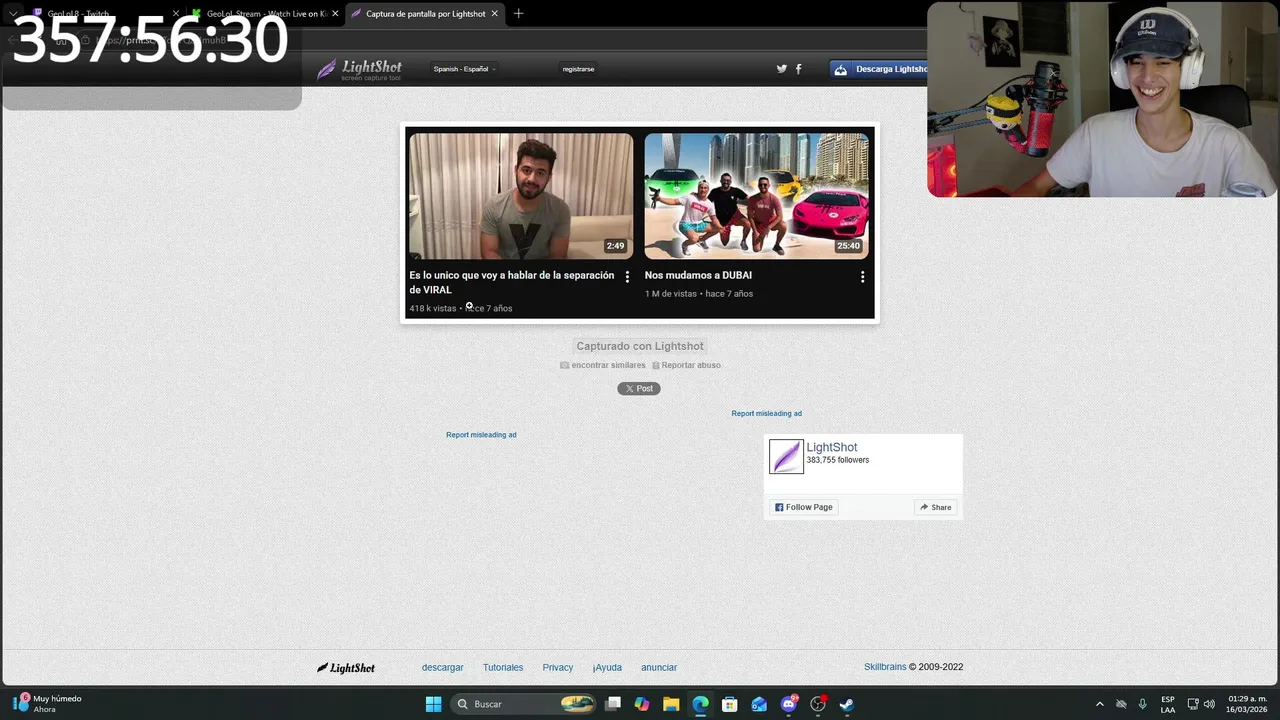Image resolution: width=1280 pixels, height=720 pixels.
Task: Click the Nos mudamos a DUBAI thumbnail
Action: (x=757, y=196)
